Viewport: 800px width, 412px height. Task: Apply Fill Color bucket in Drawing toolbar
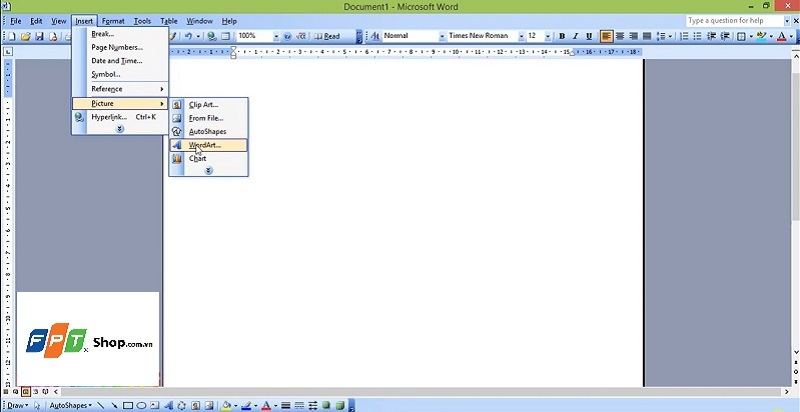[x=226, y=406]
